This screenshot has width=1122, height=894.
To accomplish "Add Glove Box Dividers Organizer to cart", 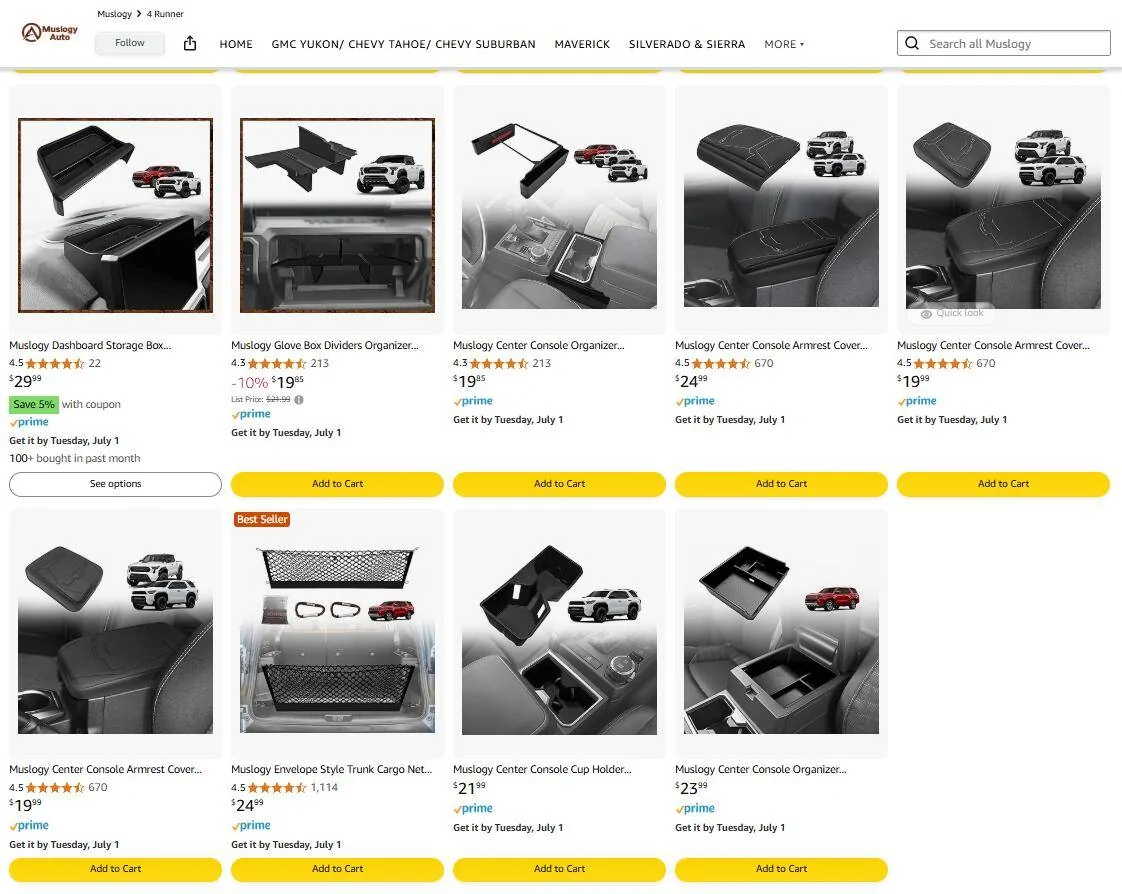I will point(337,484).
